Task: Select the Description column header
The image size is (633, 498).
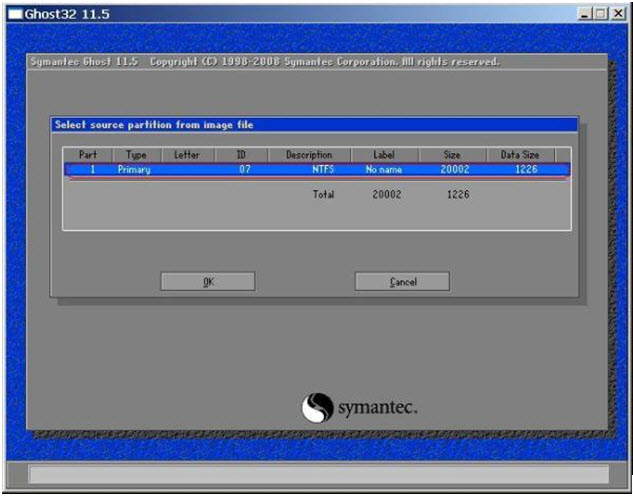Action: [308, 155]
